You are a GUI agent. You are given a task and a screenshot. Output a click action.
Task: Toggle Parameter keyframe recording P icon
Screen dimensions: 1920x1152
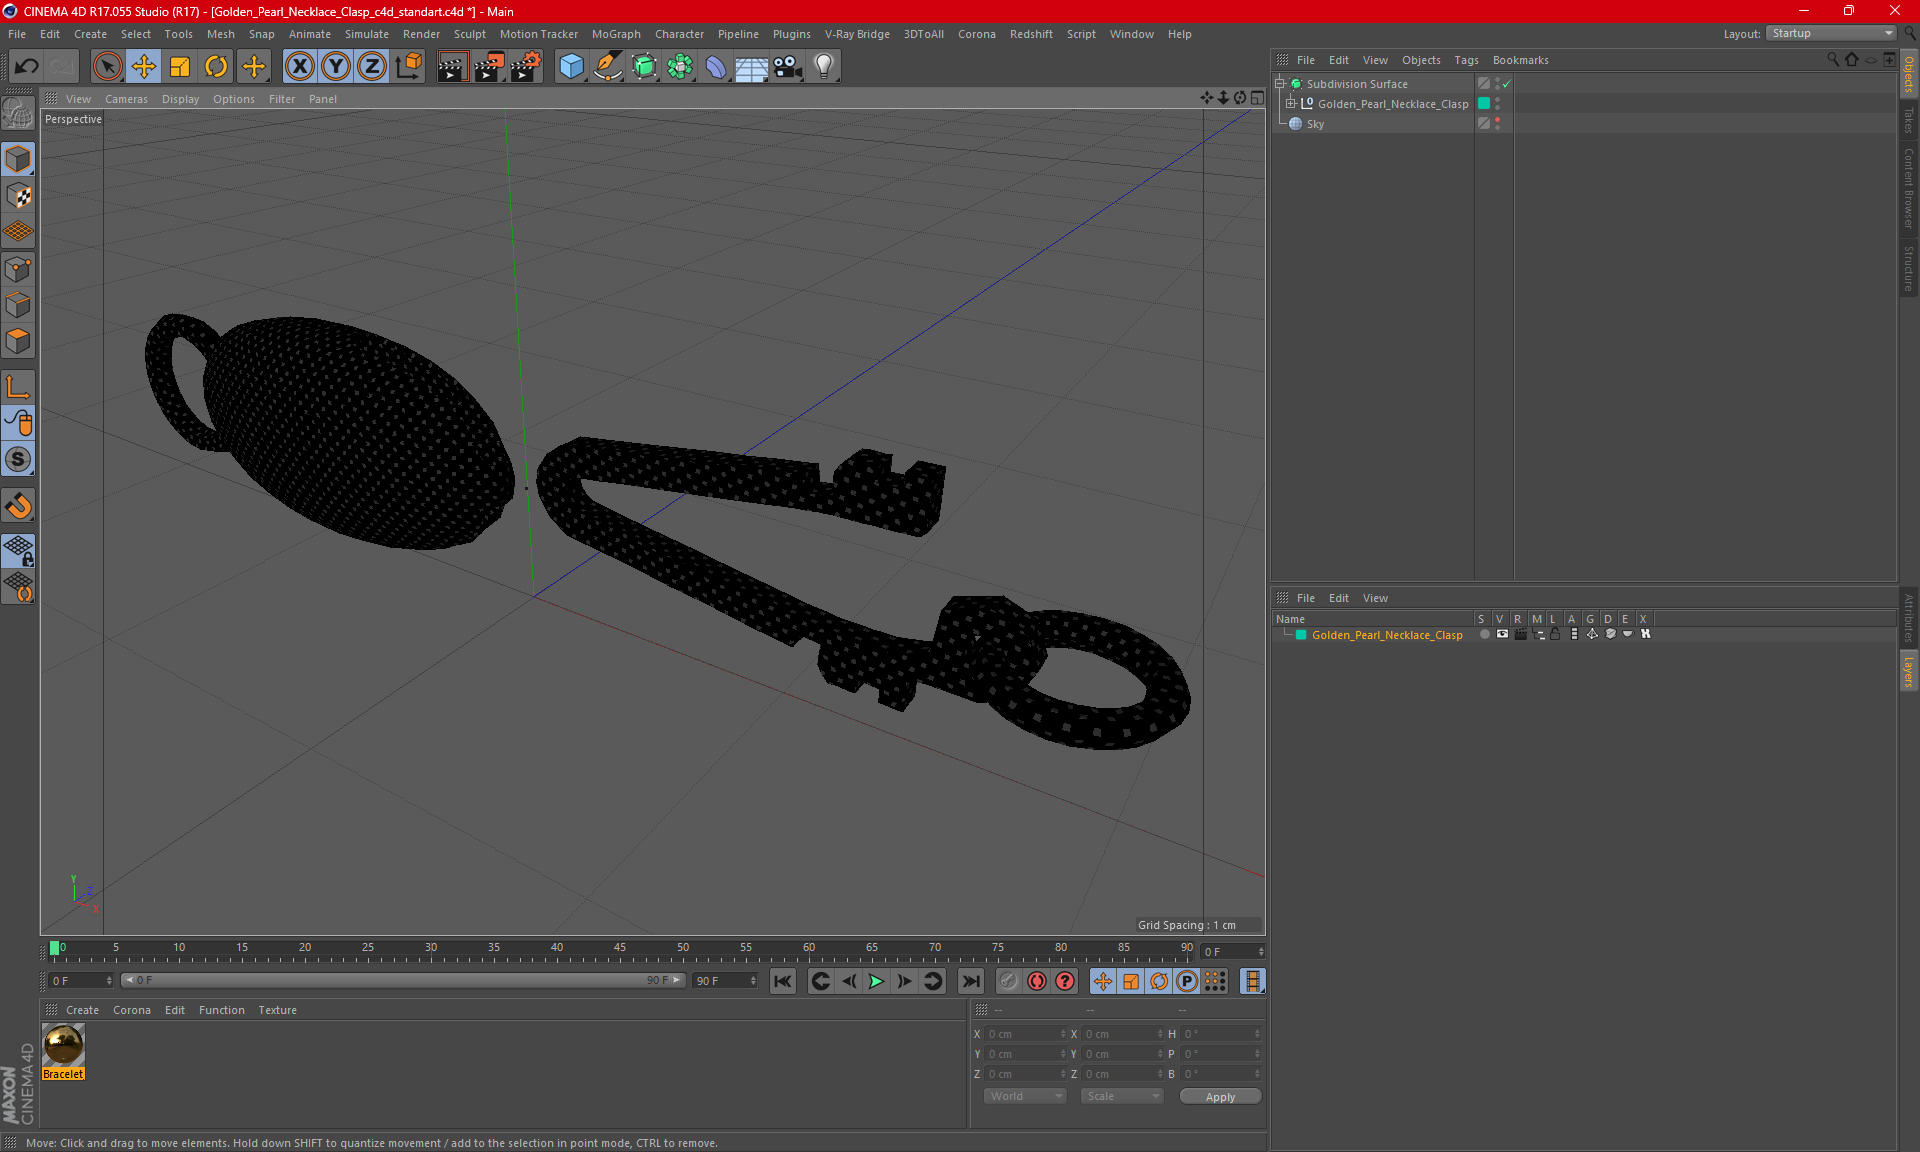[1187, 981]
